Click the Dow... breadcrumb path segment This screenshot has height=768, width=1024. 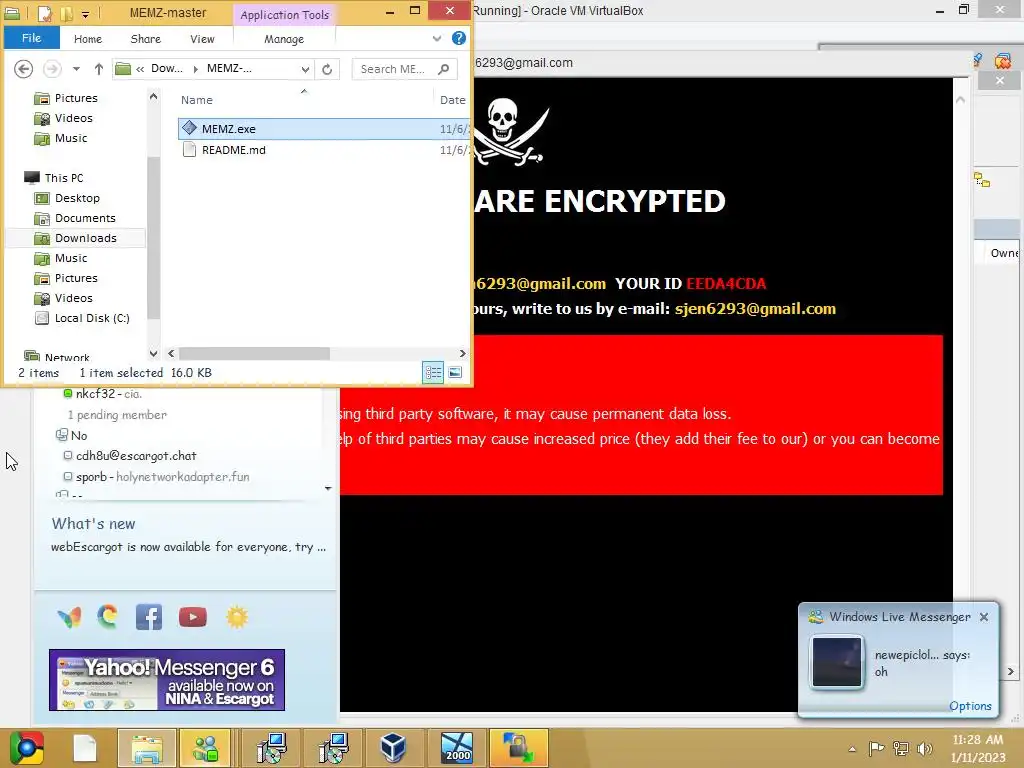pyautogui.click(x=167, y=68)
